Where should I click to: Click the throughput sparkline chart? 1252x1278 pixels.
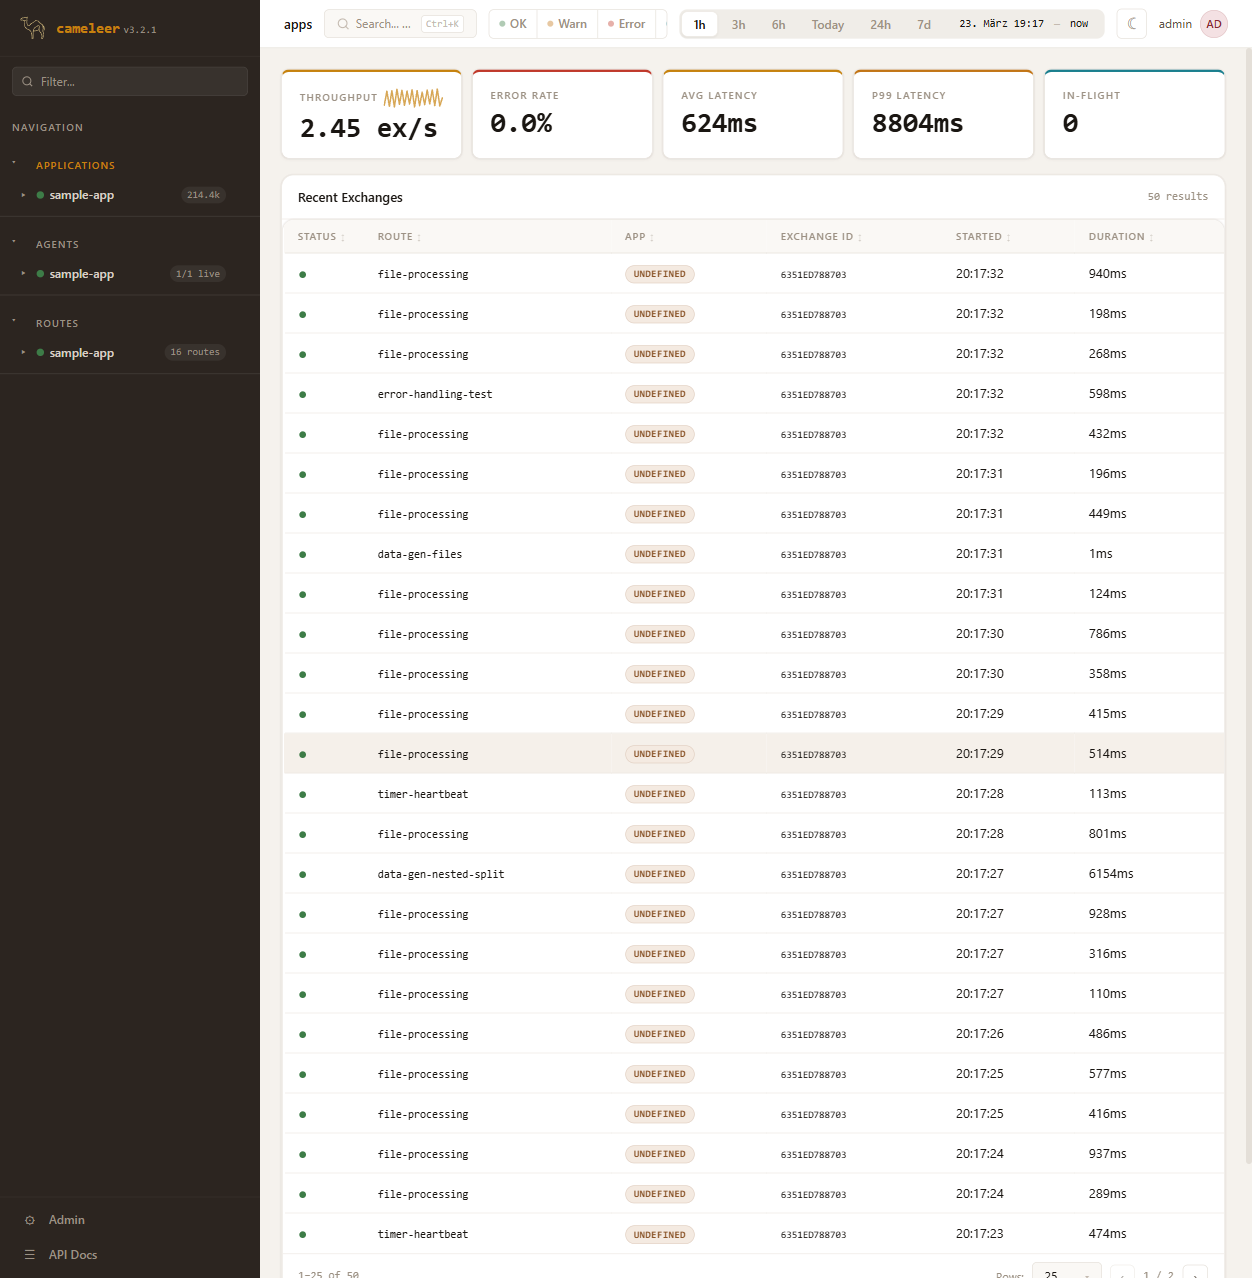tap(413, 98)
